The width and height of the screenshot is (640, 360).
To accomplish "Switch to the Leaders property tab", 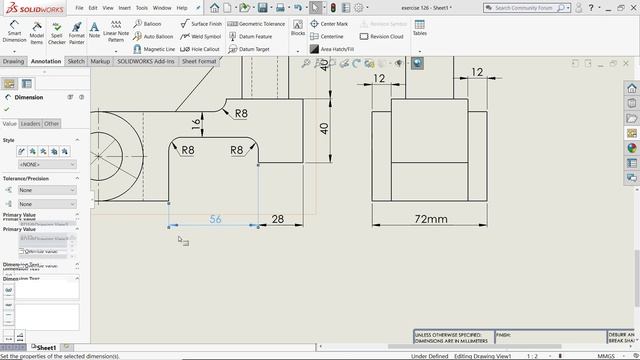I will point(30,124).
